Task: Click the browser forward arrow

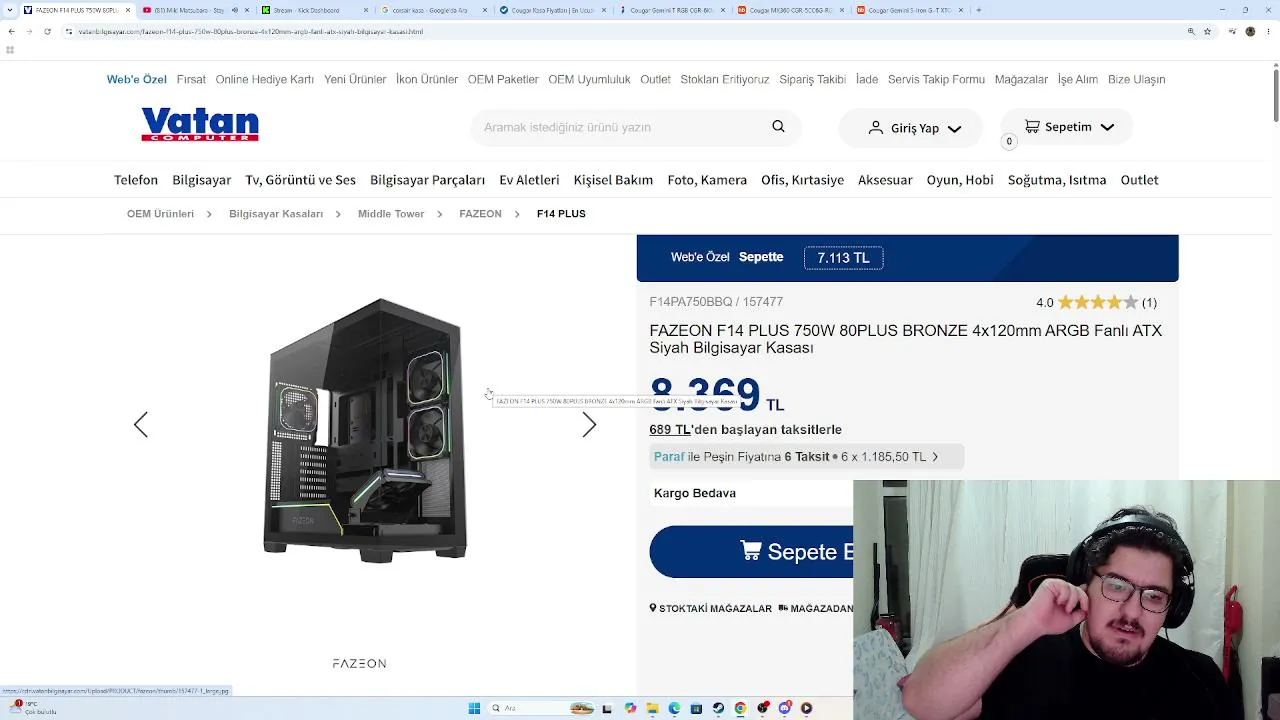Action: point(28,31)
